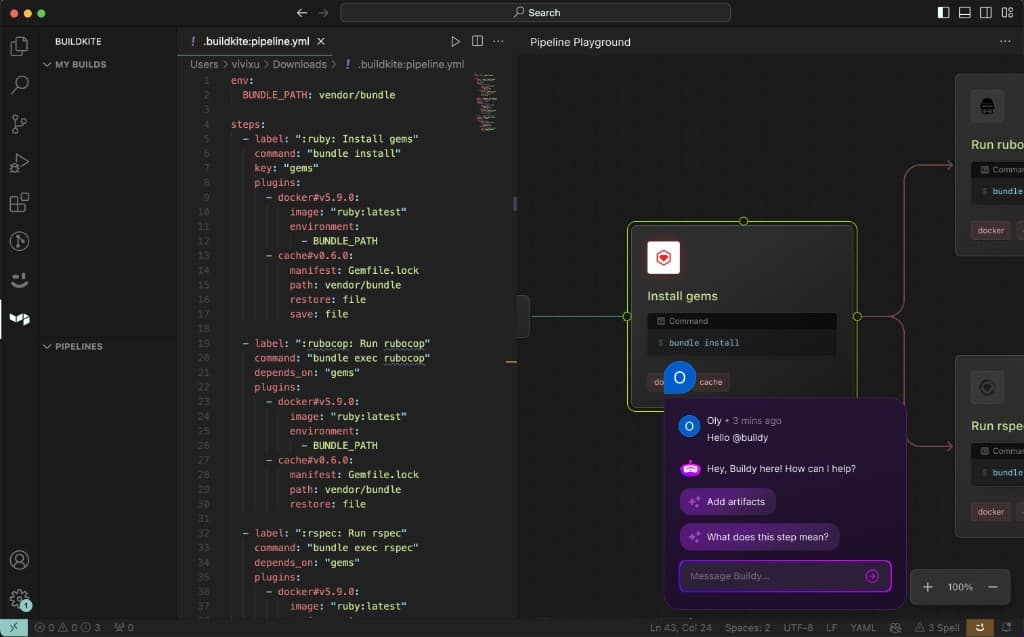Viewport: 1024px width, 637px height.
Task: Open the Pipeline Playground more actions menu
Action: (1005, 42)
